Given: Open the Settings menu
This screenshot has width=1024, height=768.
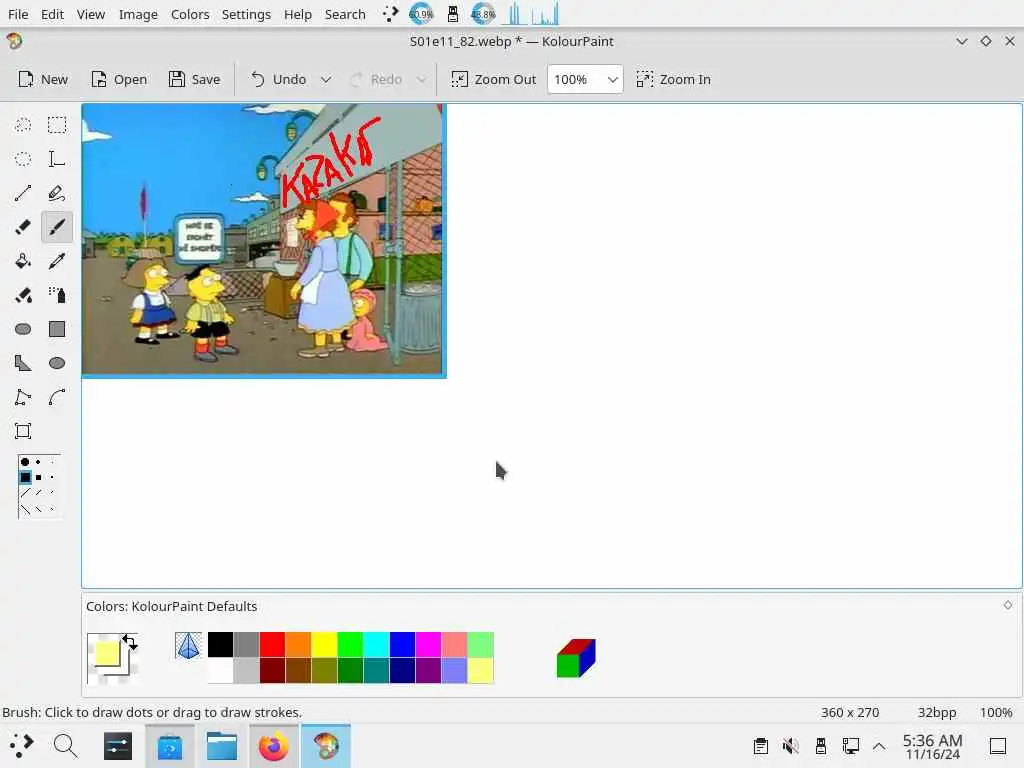Looking at the screenshot, I should tap(246, 14).
